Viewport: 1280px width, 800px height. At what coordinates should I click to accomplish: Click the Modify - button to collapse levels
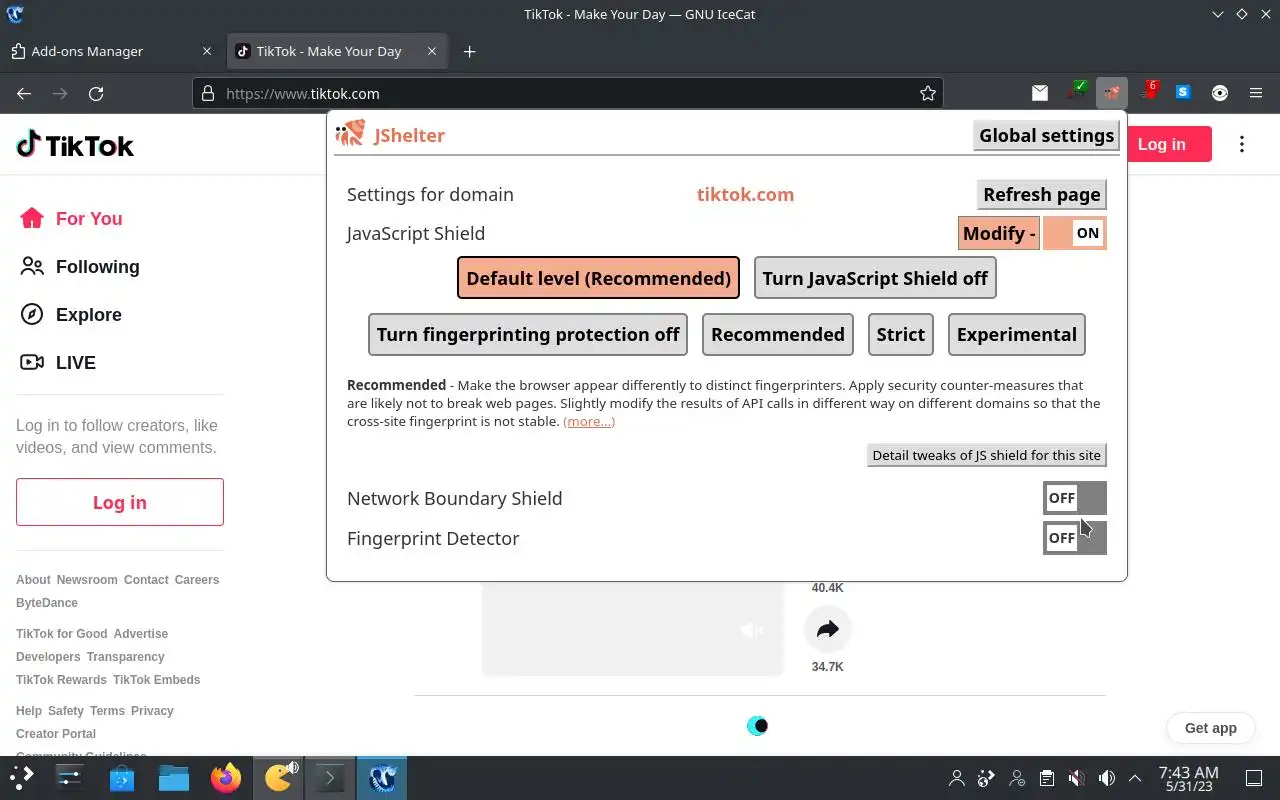click(x=999, y=233)
